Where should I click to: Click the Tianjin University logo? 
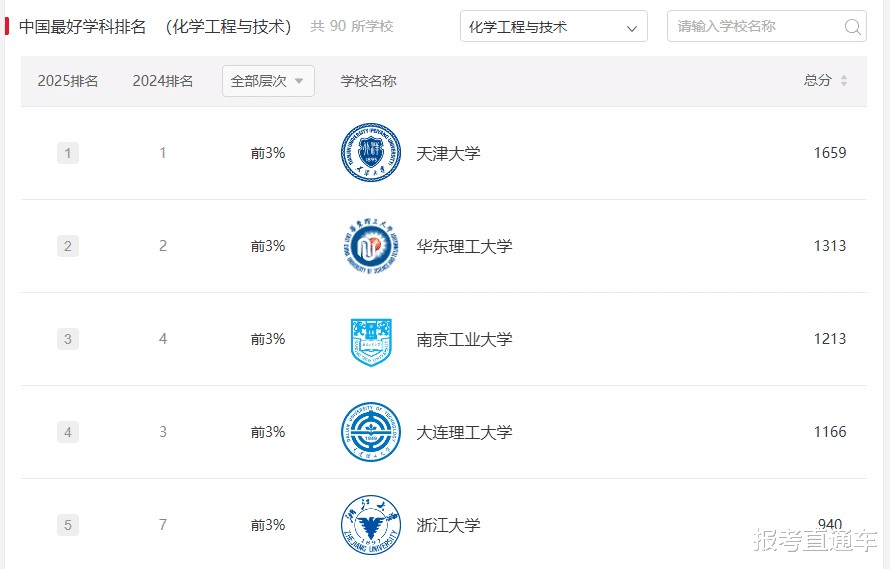[371, 153]
